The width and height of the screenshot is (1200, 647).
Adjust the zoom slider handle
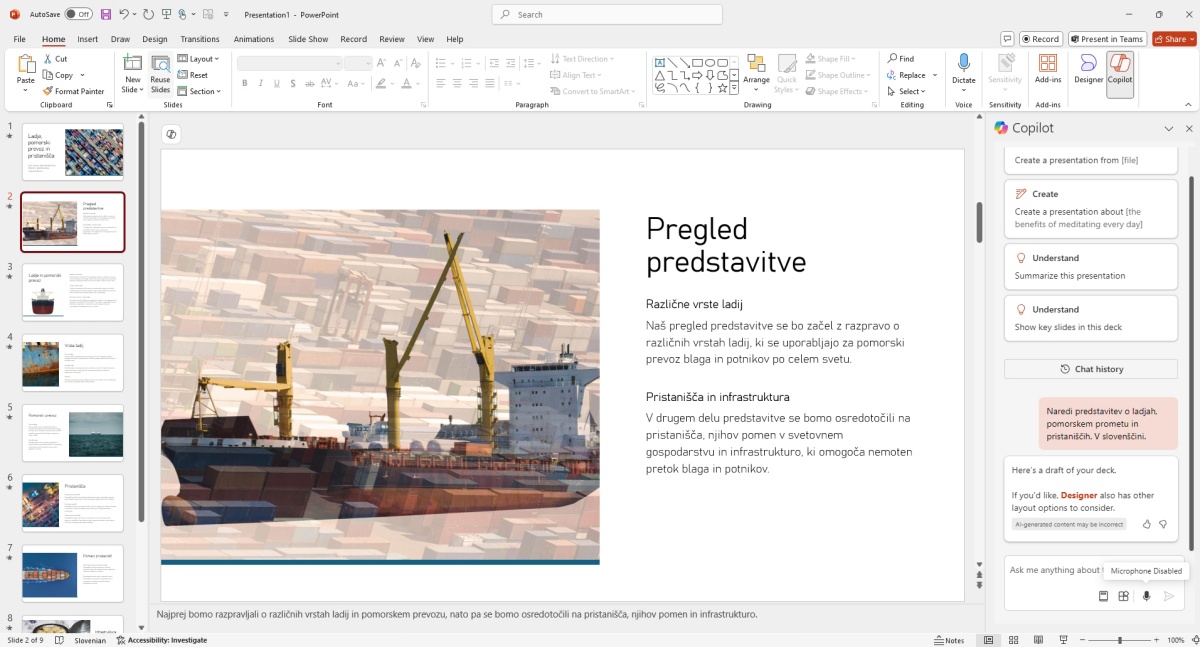point(1120,640)
